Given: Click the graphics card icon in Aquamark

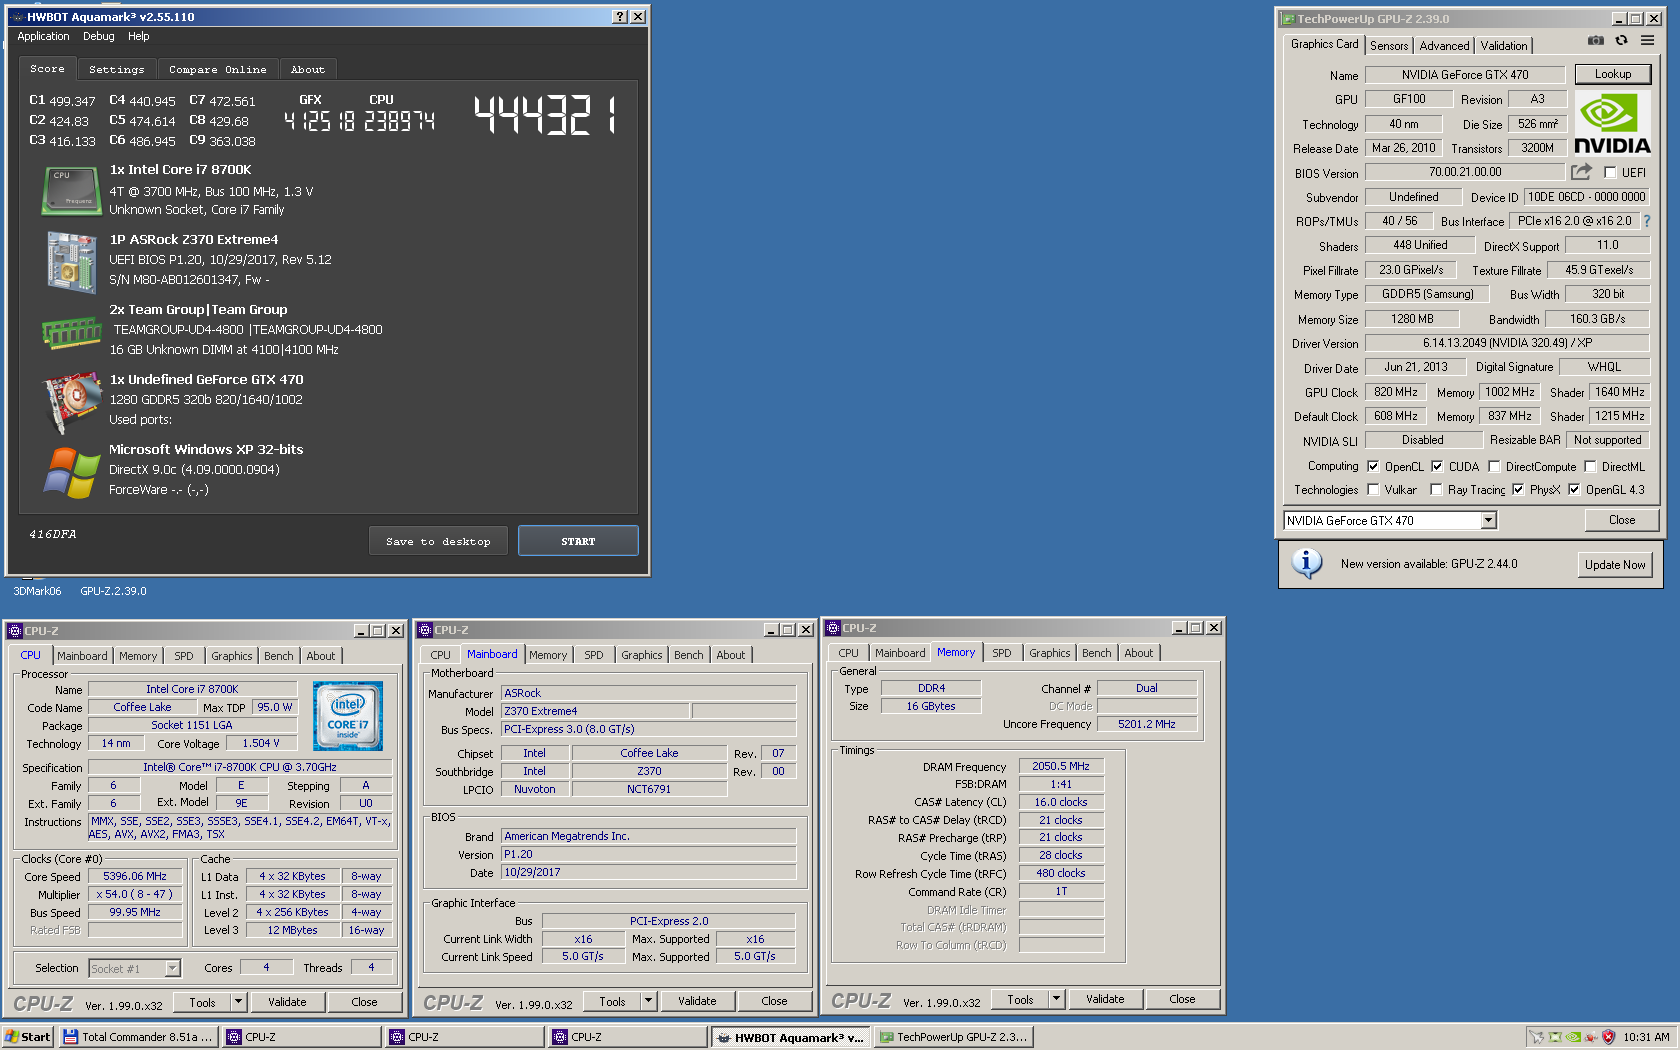Looking at the screenshot, I should (71, 402).
